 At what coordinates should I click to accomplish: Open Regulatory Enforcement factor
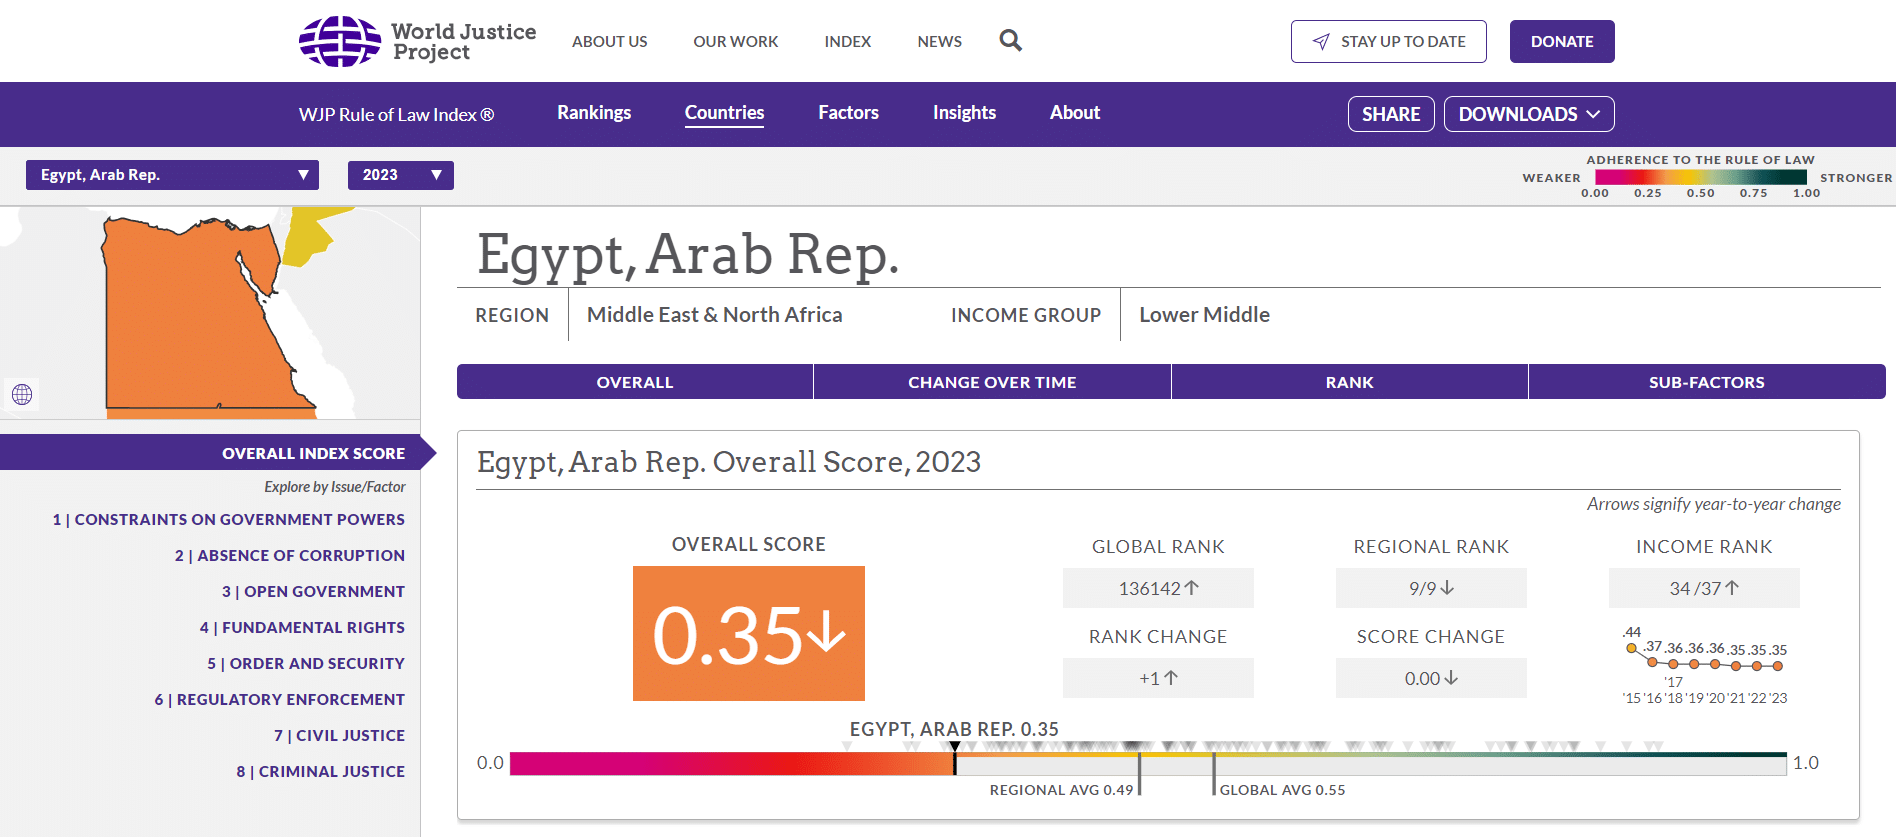point(280,700)
